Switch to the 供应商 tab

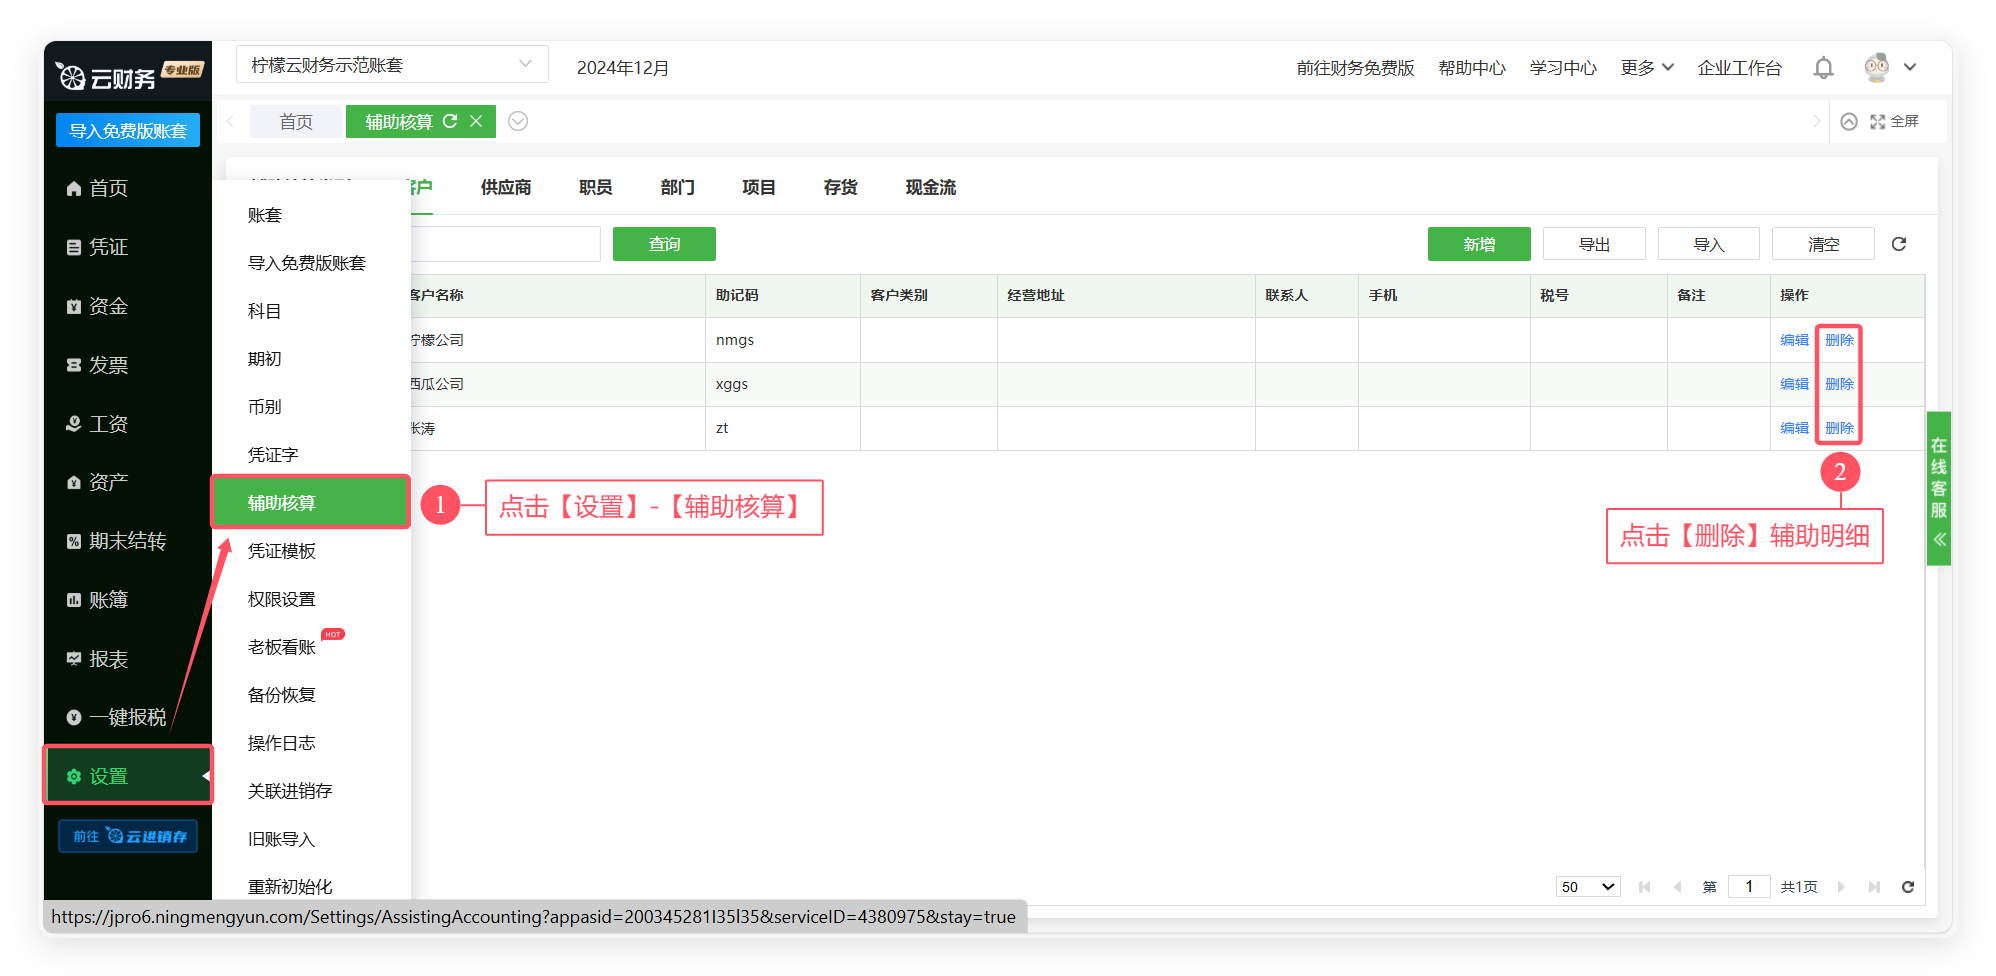[506, 187]
